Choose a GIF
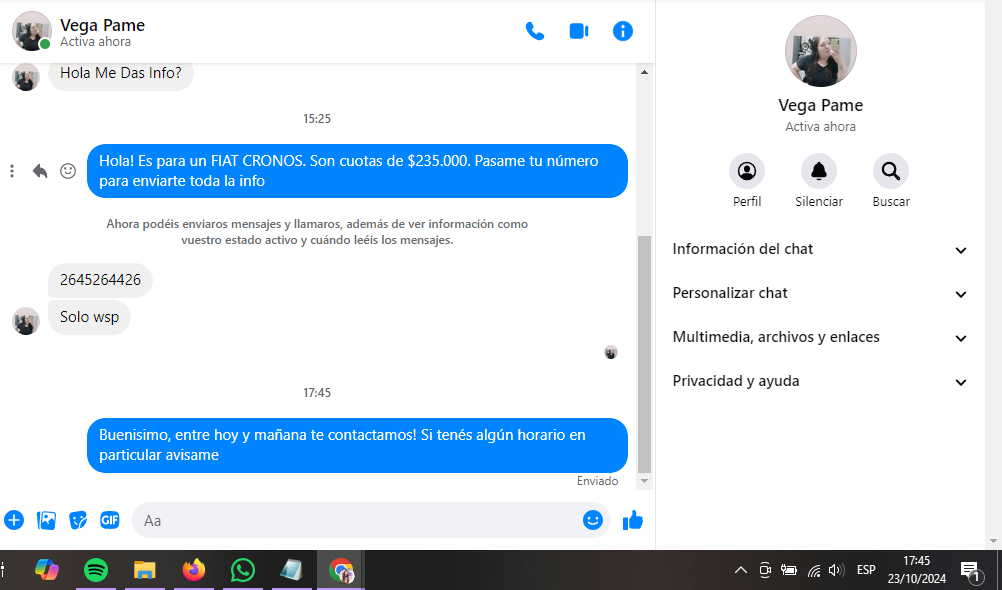Screen dimensions: 1002x590 pos(110,520)
